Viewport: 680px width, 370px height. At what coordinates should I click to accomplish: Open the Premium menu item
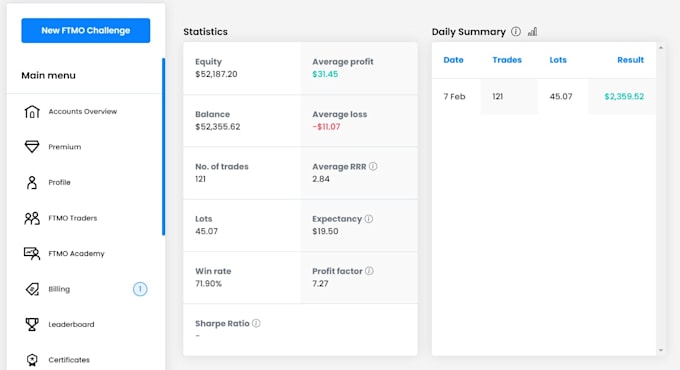pyautogui.click(x=65, y=147)
